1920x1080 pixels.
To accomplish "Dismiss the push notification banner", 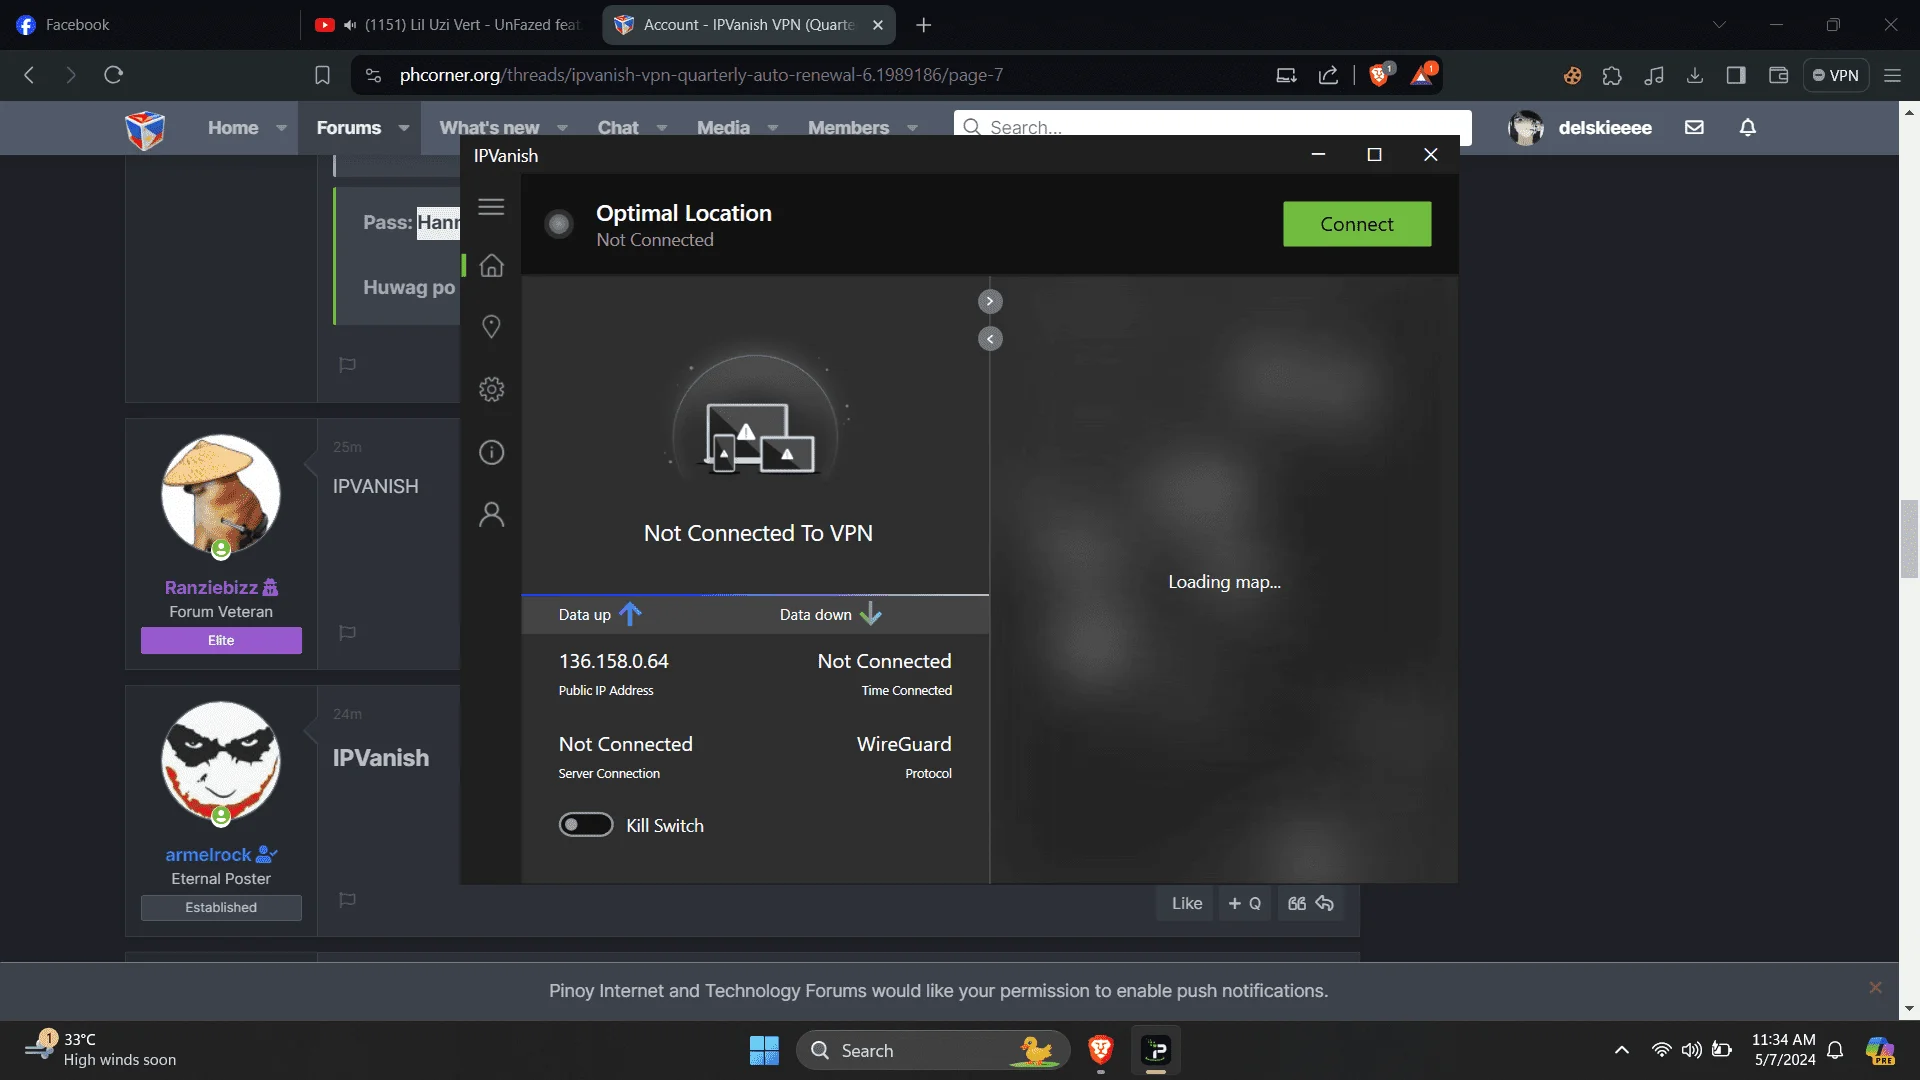I will click(1875, 987).
